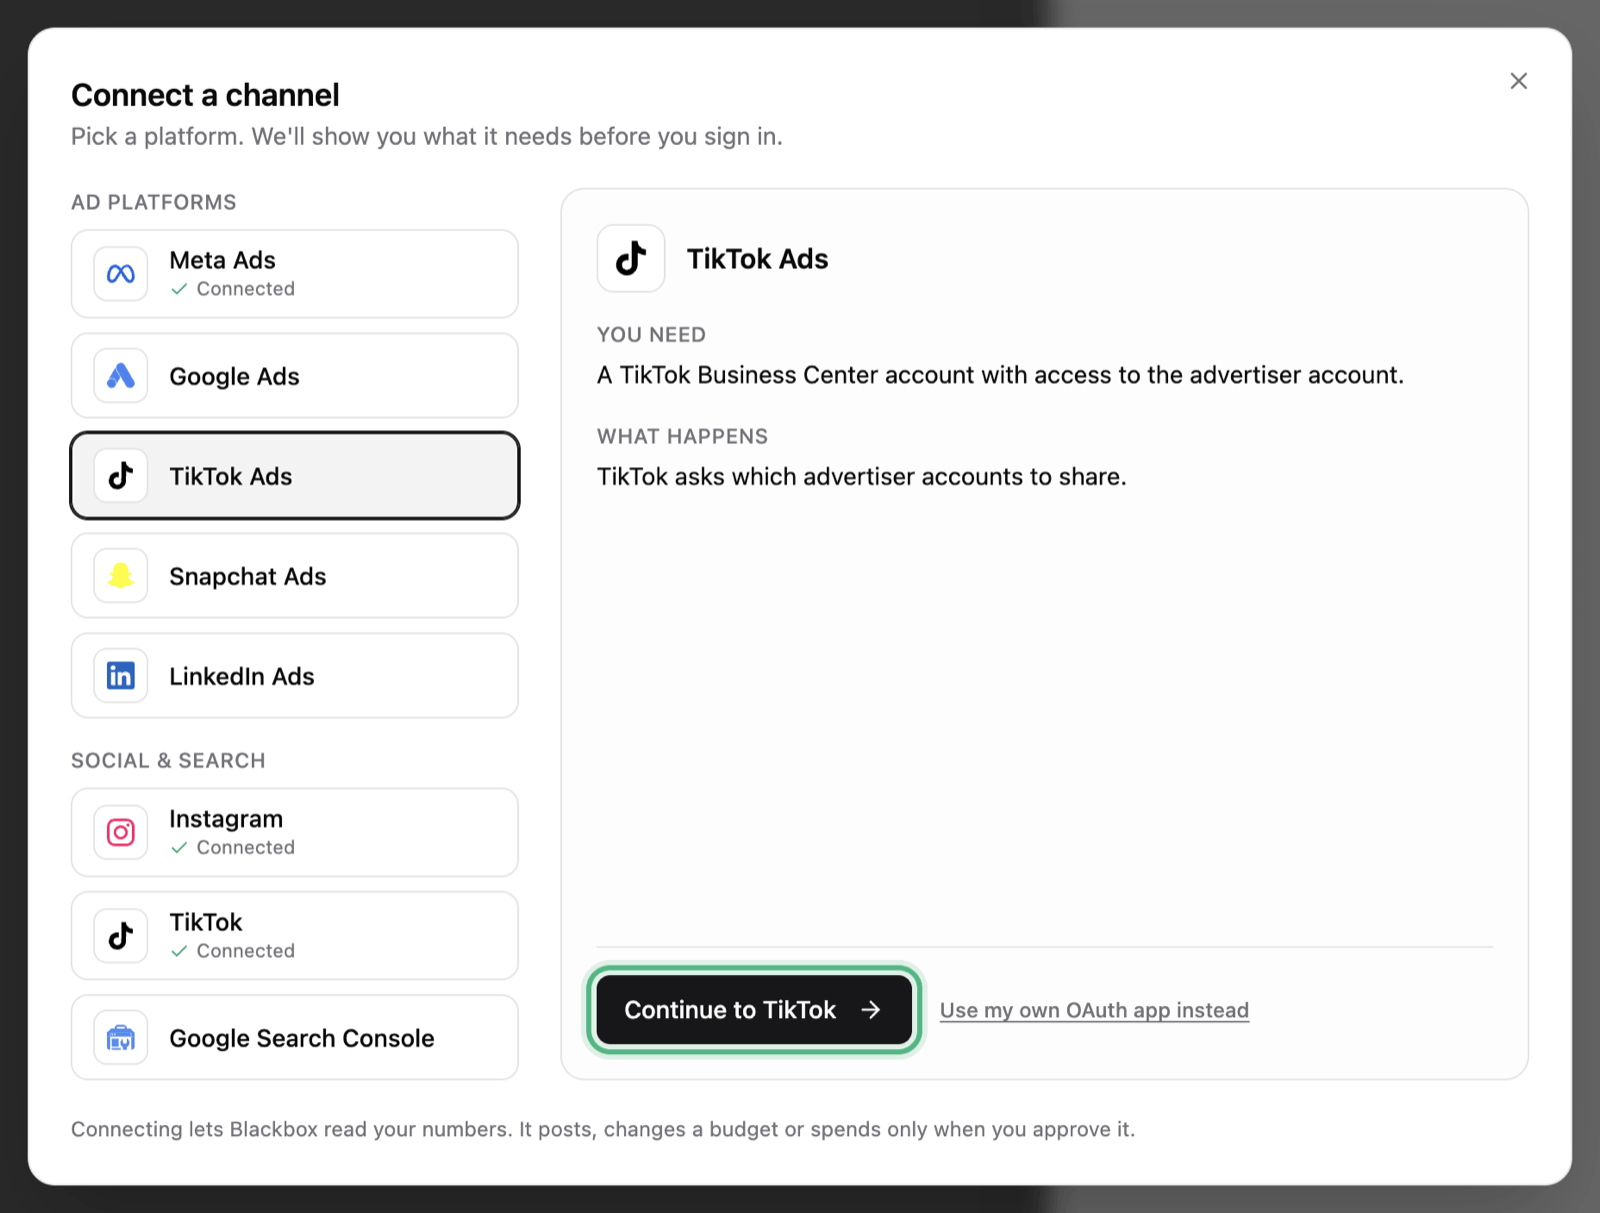Choose LinkedIn Ads platform
Screen dimensions: 1600x1213
(295, 676)
